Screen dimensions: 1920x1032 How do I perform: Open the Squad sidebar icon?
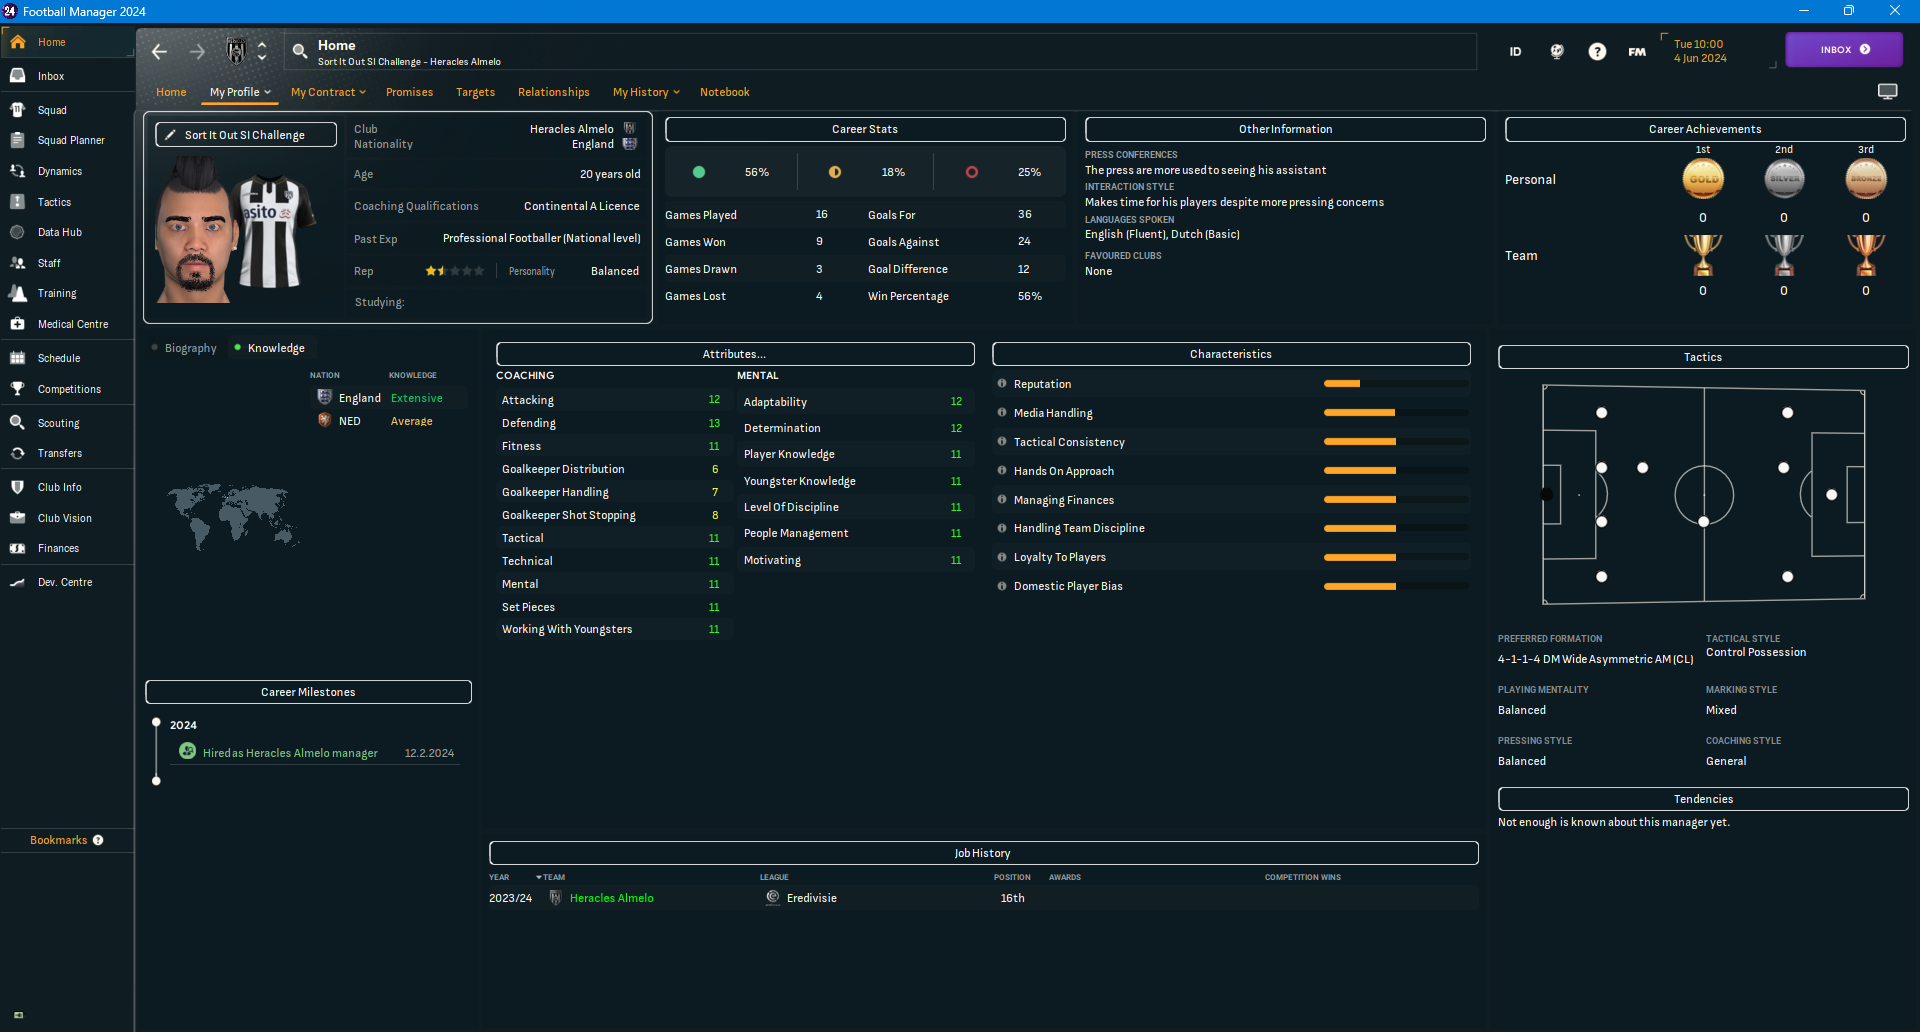pos(18,110)
